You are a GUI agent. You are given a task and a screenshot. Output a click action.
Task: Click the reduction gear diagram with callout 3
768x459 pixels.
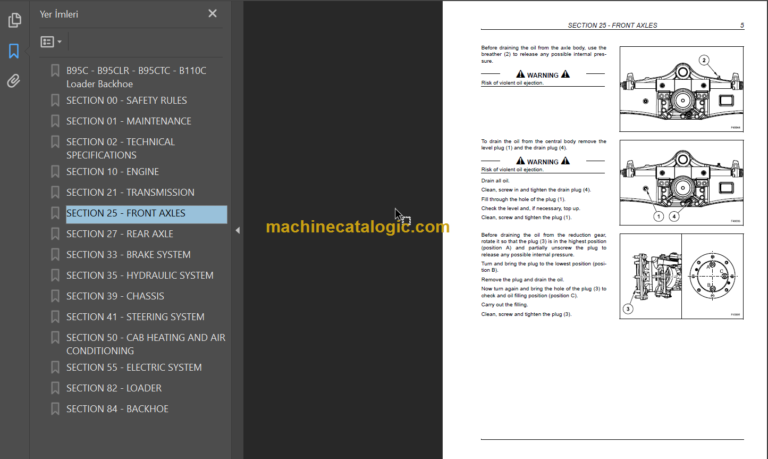point(681,276)
